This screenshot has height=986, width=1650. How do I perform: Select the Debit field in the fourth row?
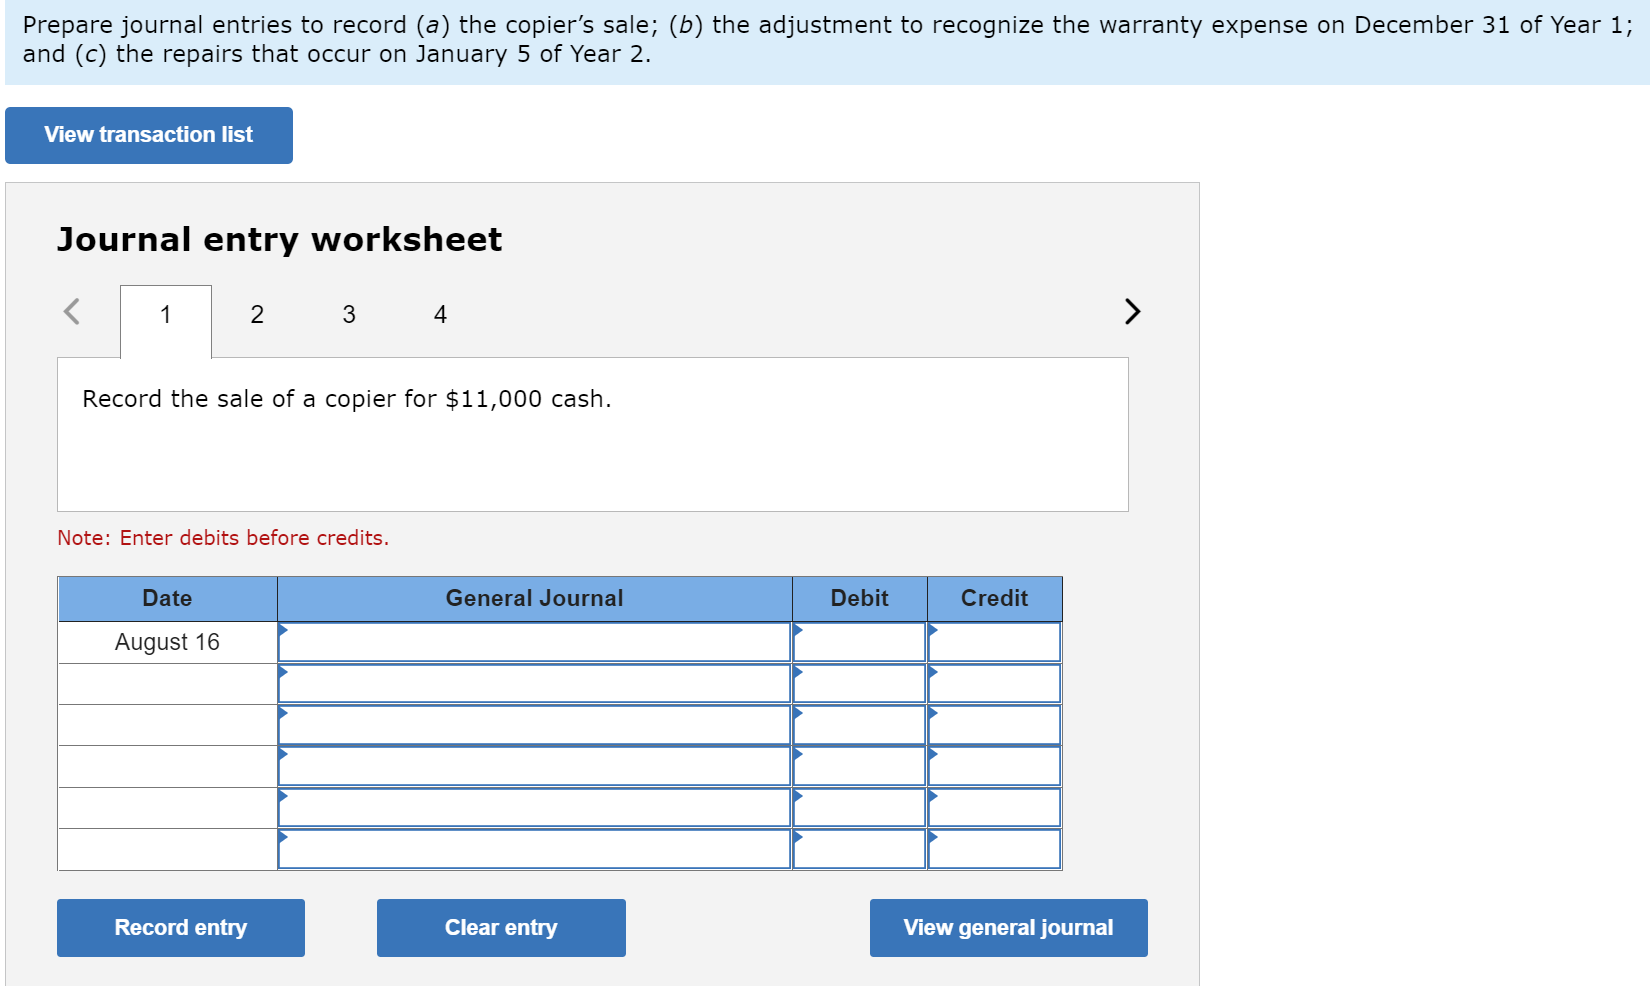point(860,766)
